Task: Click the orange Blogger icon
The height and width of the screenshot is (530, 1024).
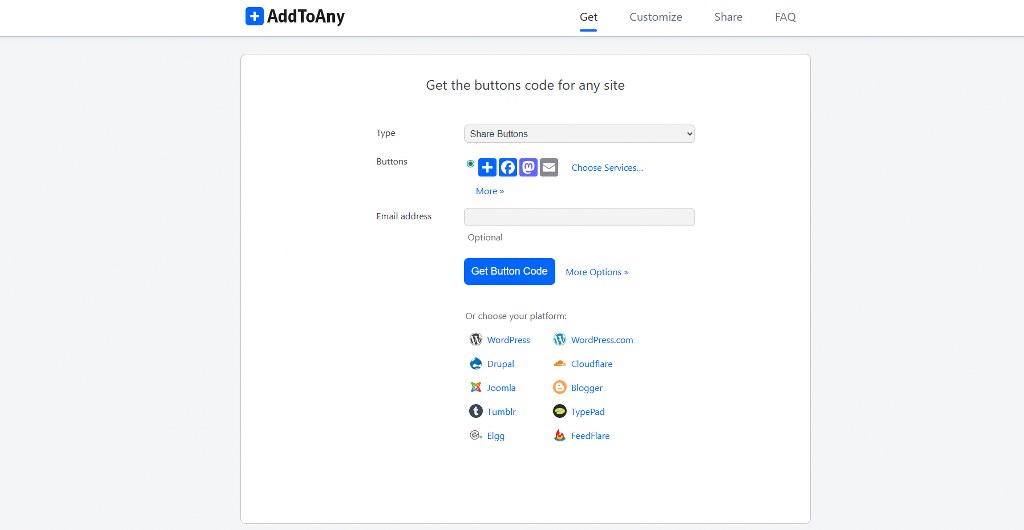Action: (x=560, y=388)
